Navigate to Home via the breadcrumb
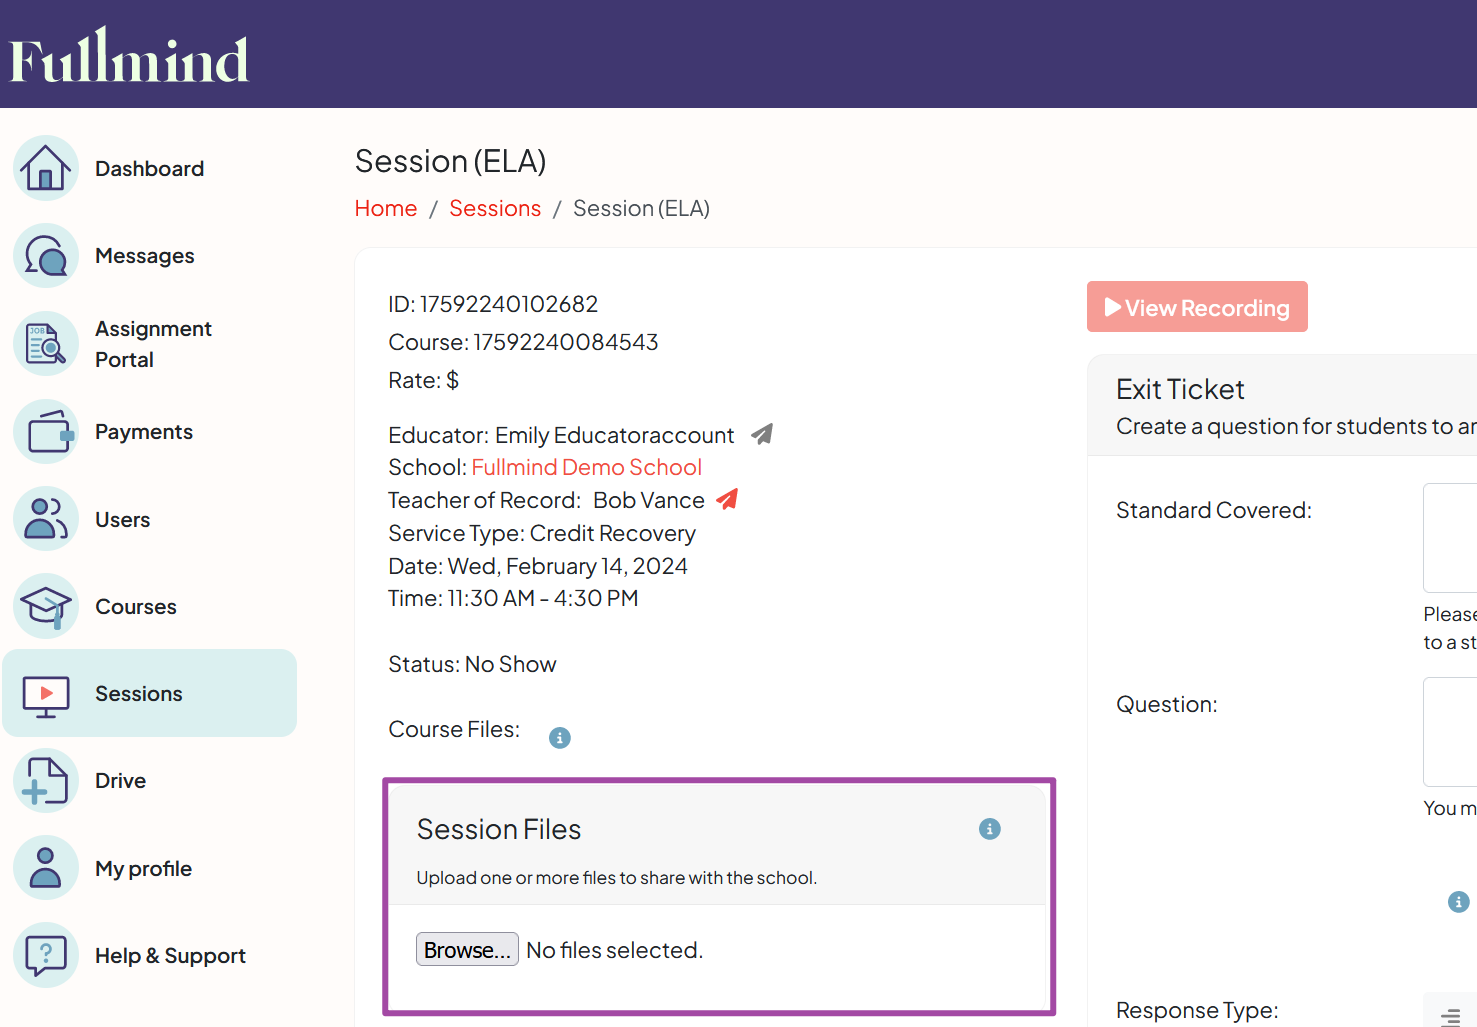Screen dimensions: 1477x1027 point(386,208)
